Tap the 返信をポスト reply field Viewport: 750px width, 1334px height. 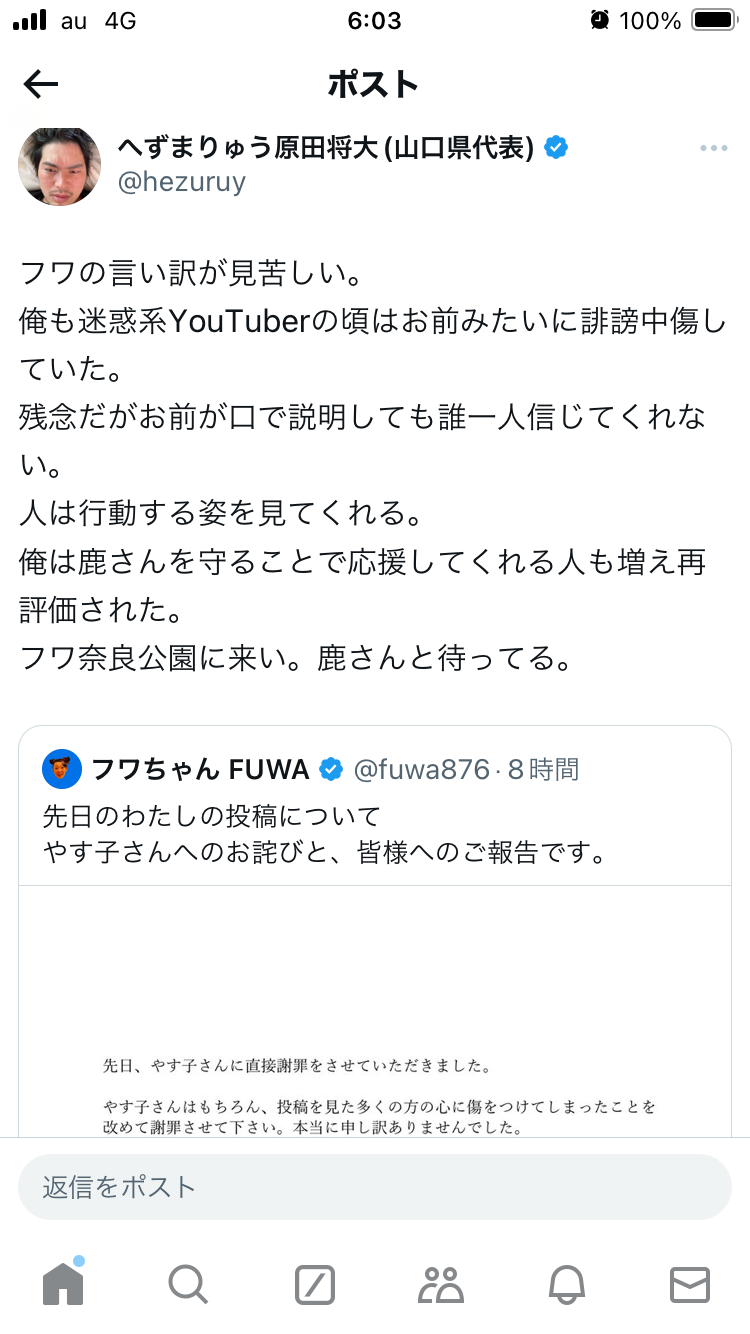(x=375, y=1187)
